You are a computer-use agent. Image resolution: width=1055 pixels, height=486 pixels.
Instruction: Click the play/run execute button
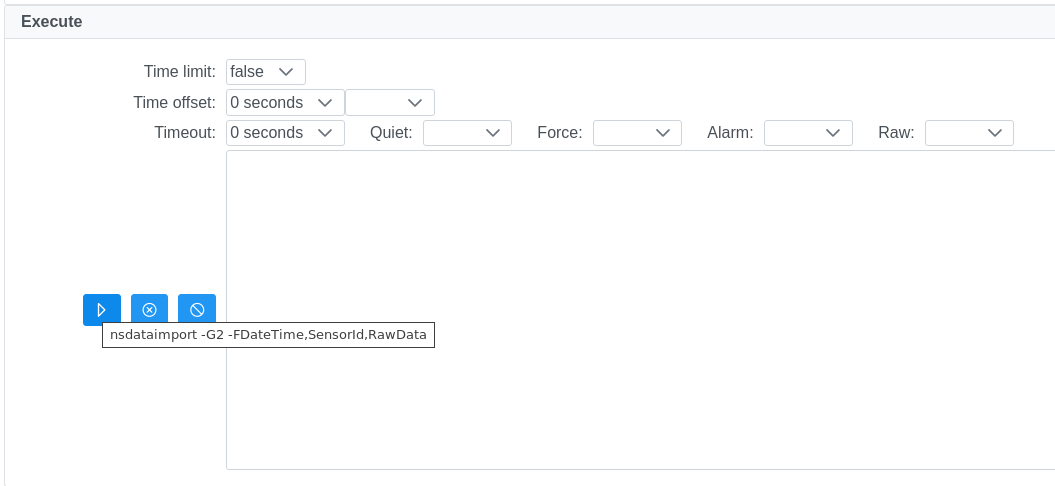(101, 310)
